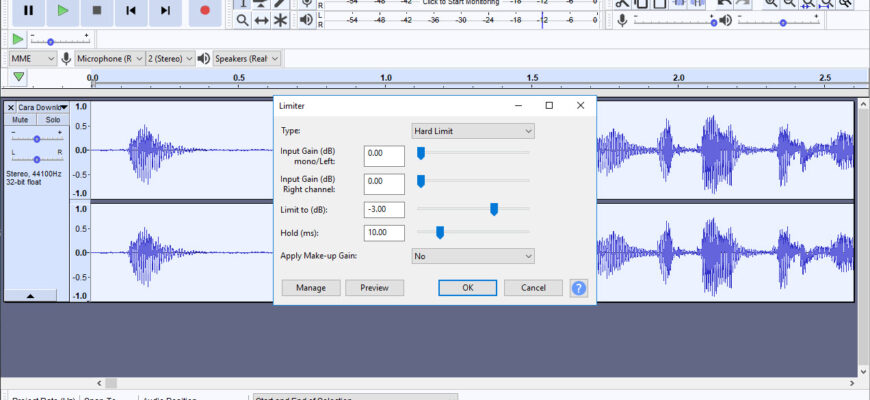This screenshot has height=400, width=870.
Task: Click the Stop transport button
Action: (96, 11)
